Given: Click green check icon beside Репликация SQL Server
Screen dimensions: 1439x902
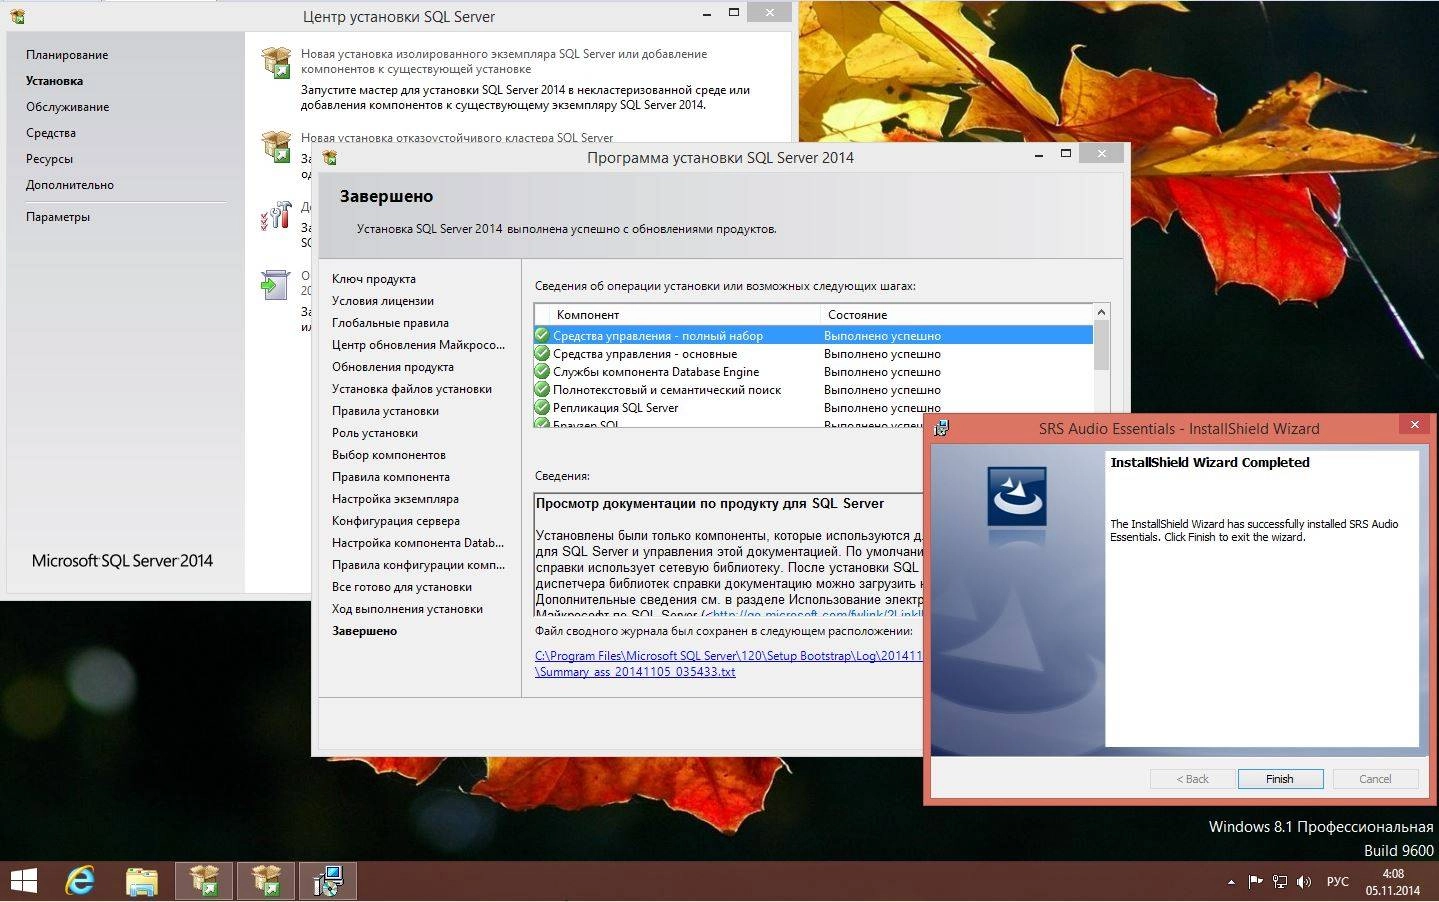Looking at the screenshot, I should click(x=542, y=408).
